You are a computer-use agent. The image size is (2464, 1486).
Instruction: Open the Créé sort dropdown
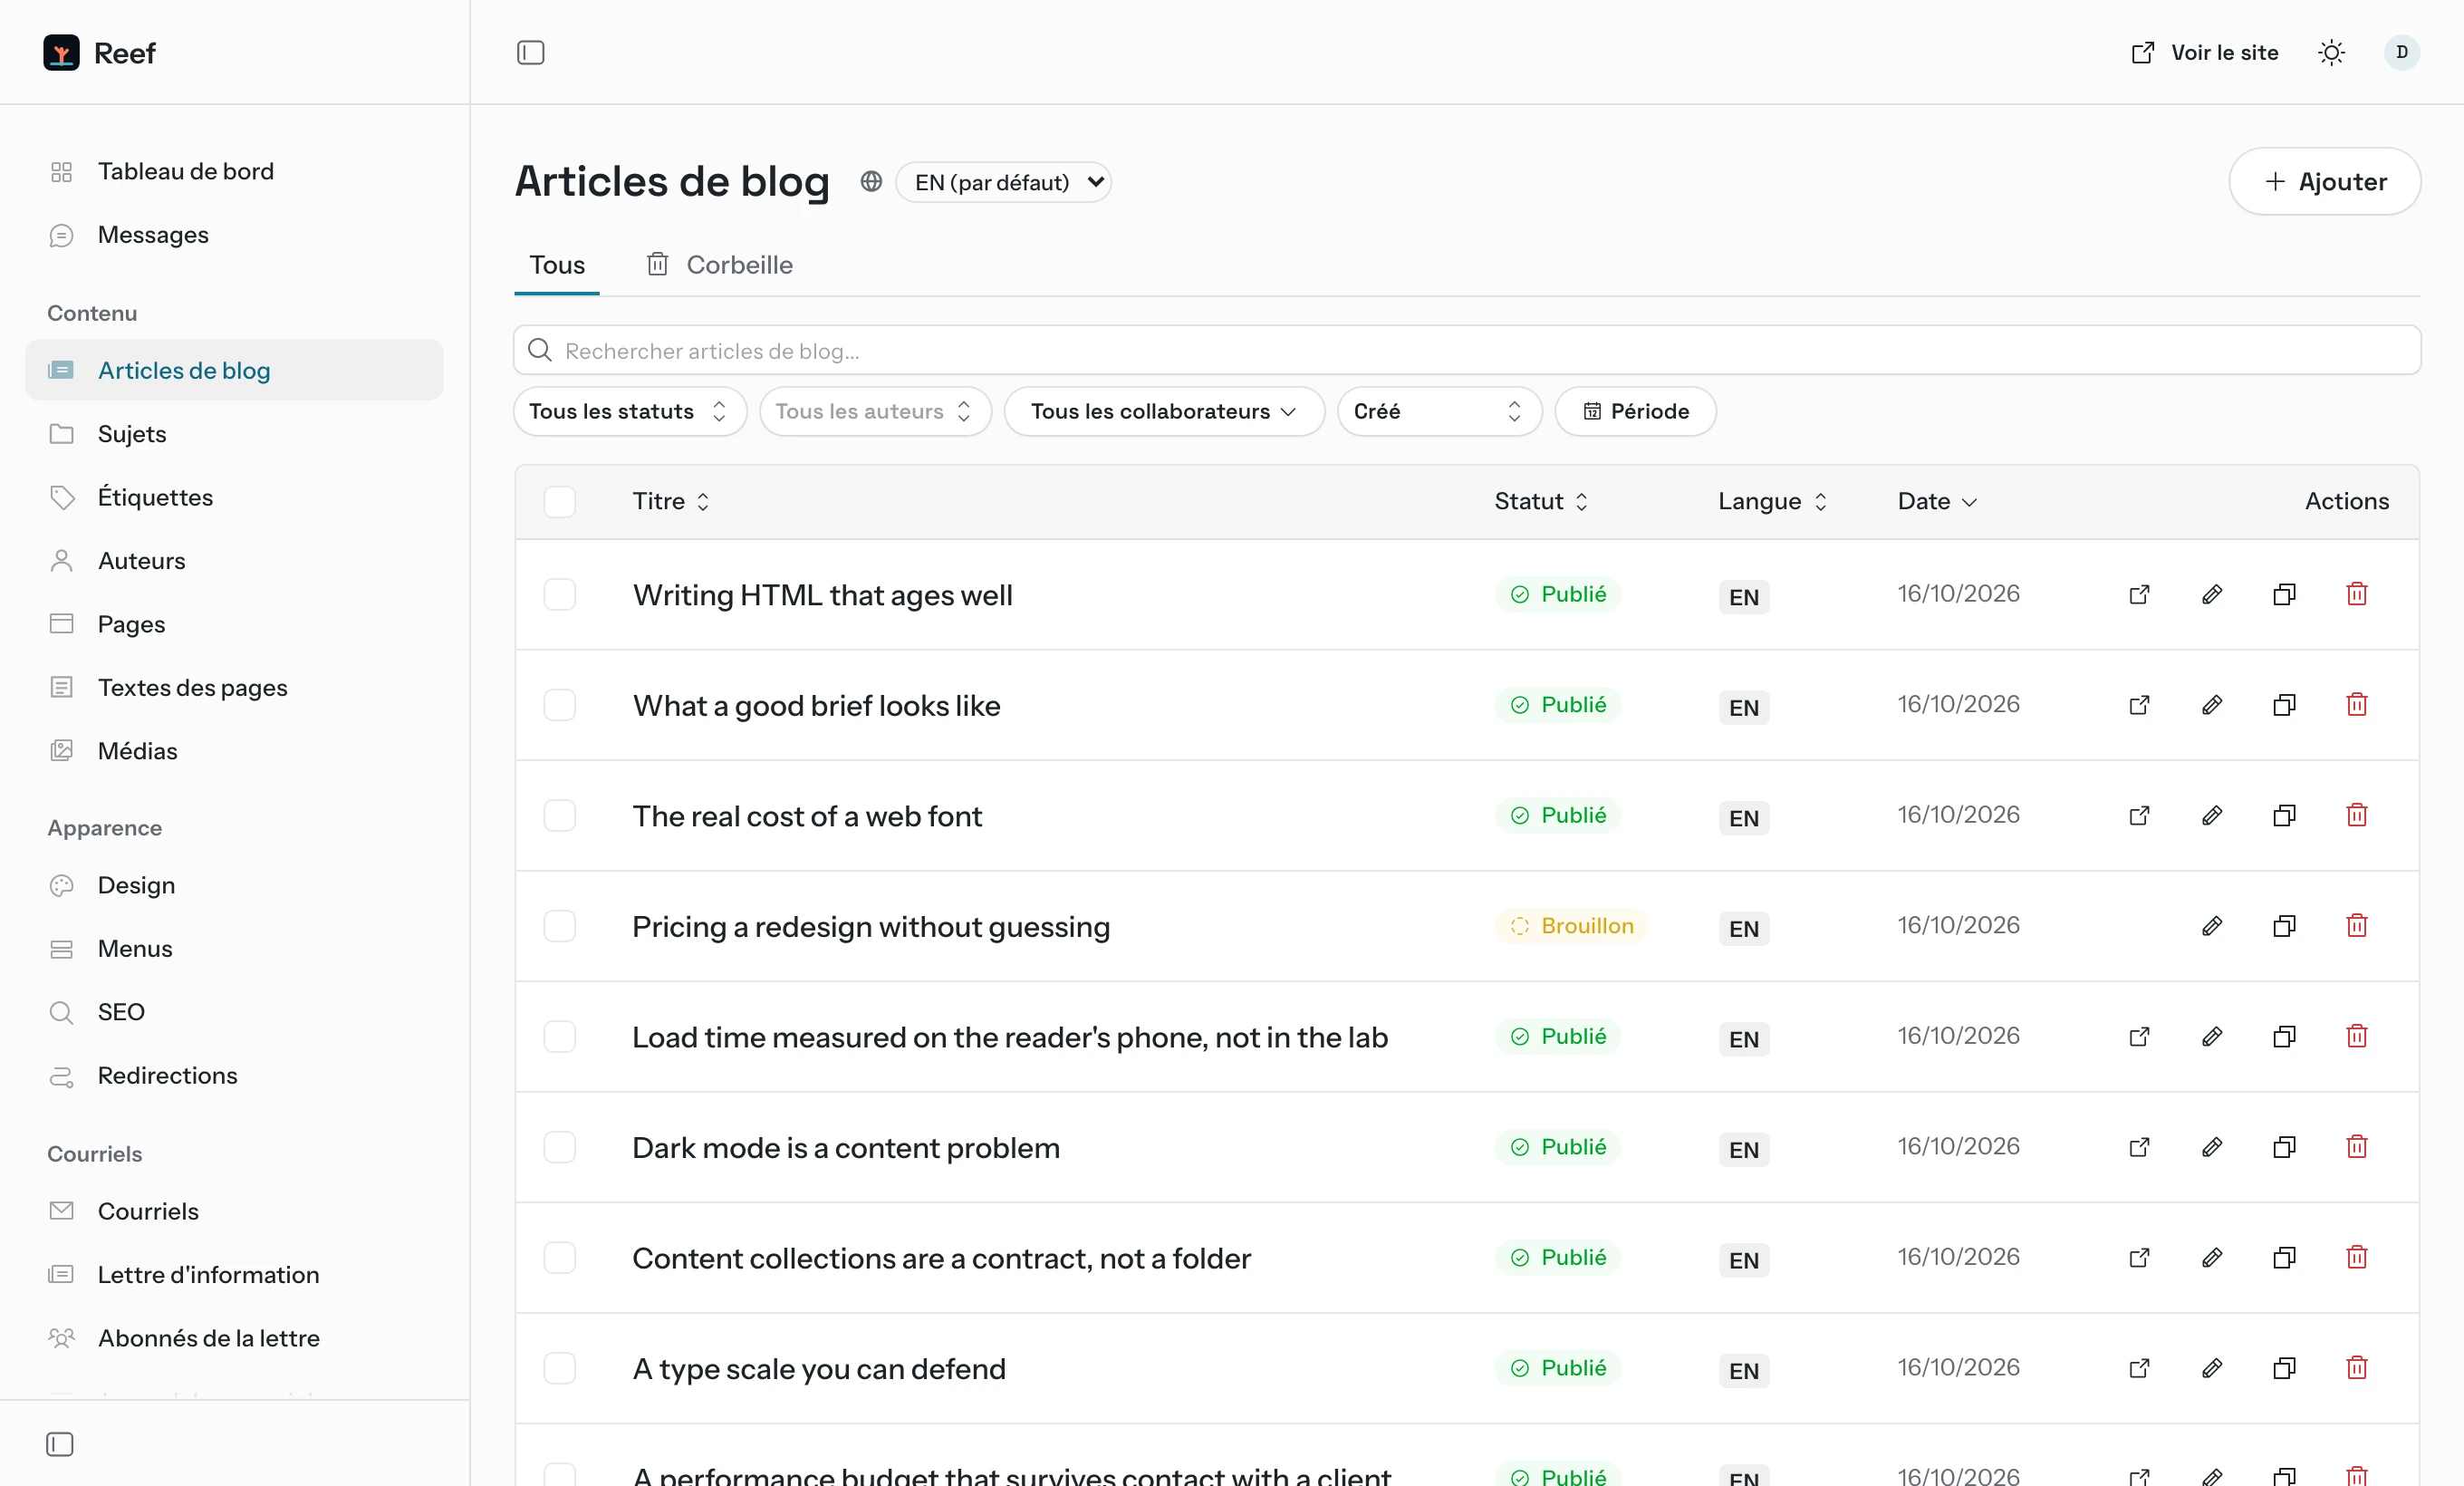click(x=1439, y=411)
